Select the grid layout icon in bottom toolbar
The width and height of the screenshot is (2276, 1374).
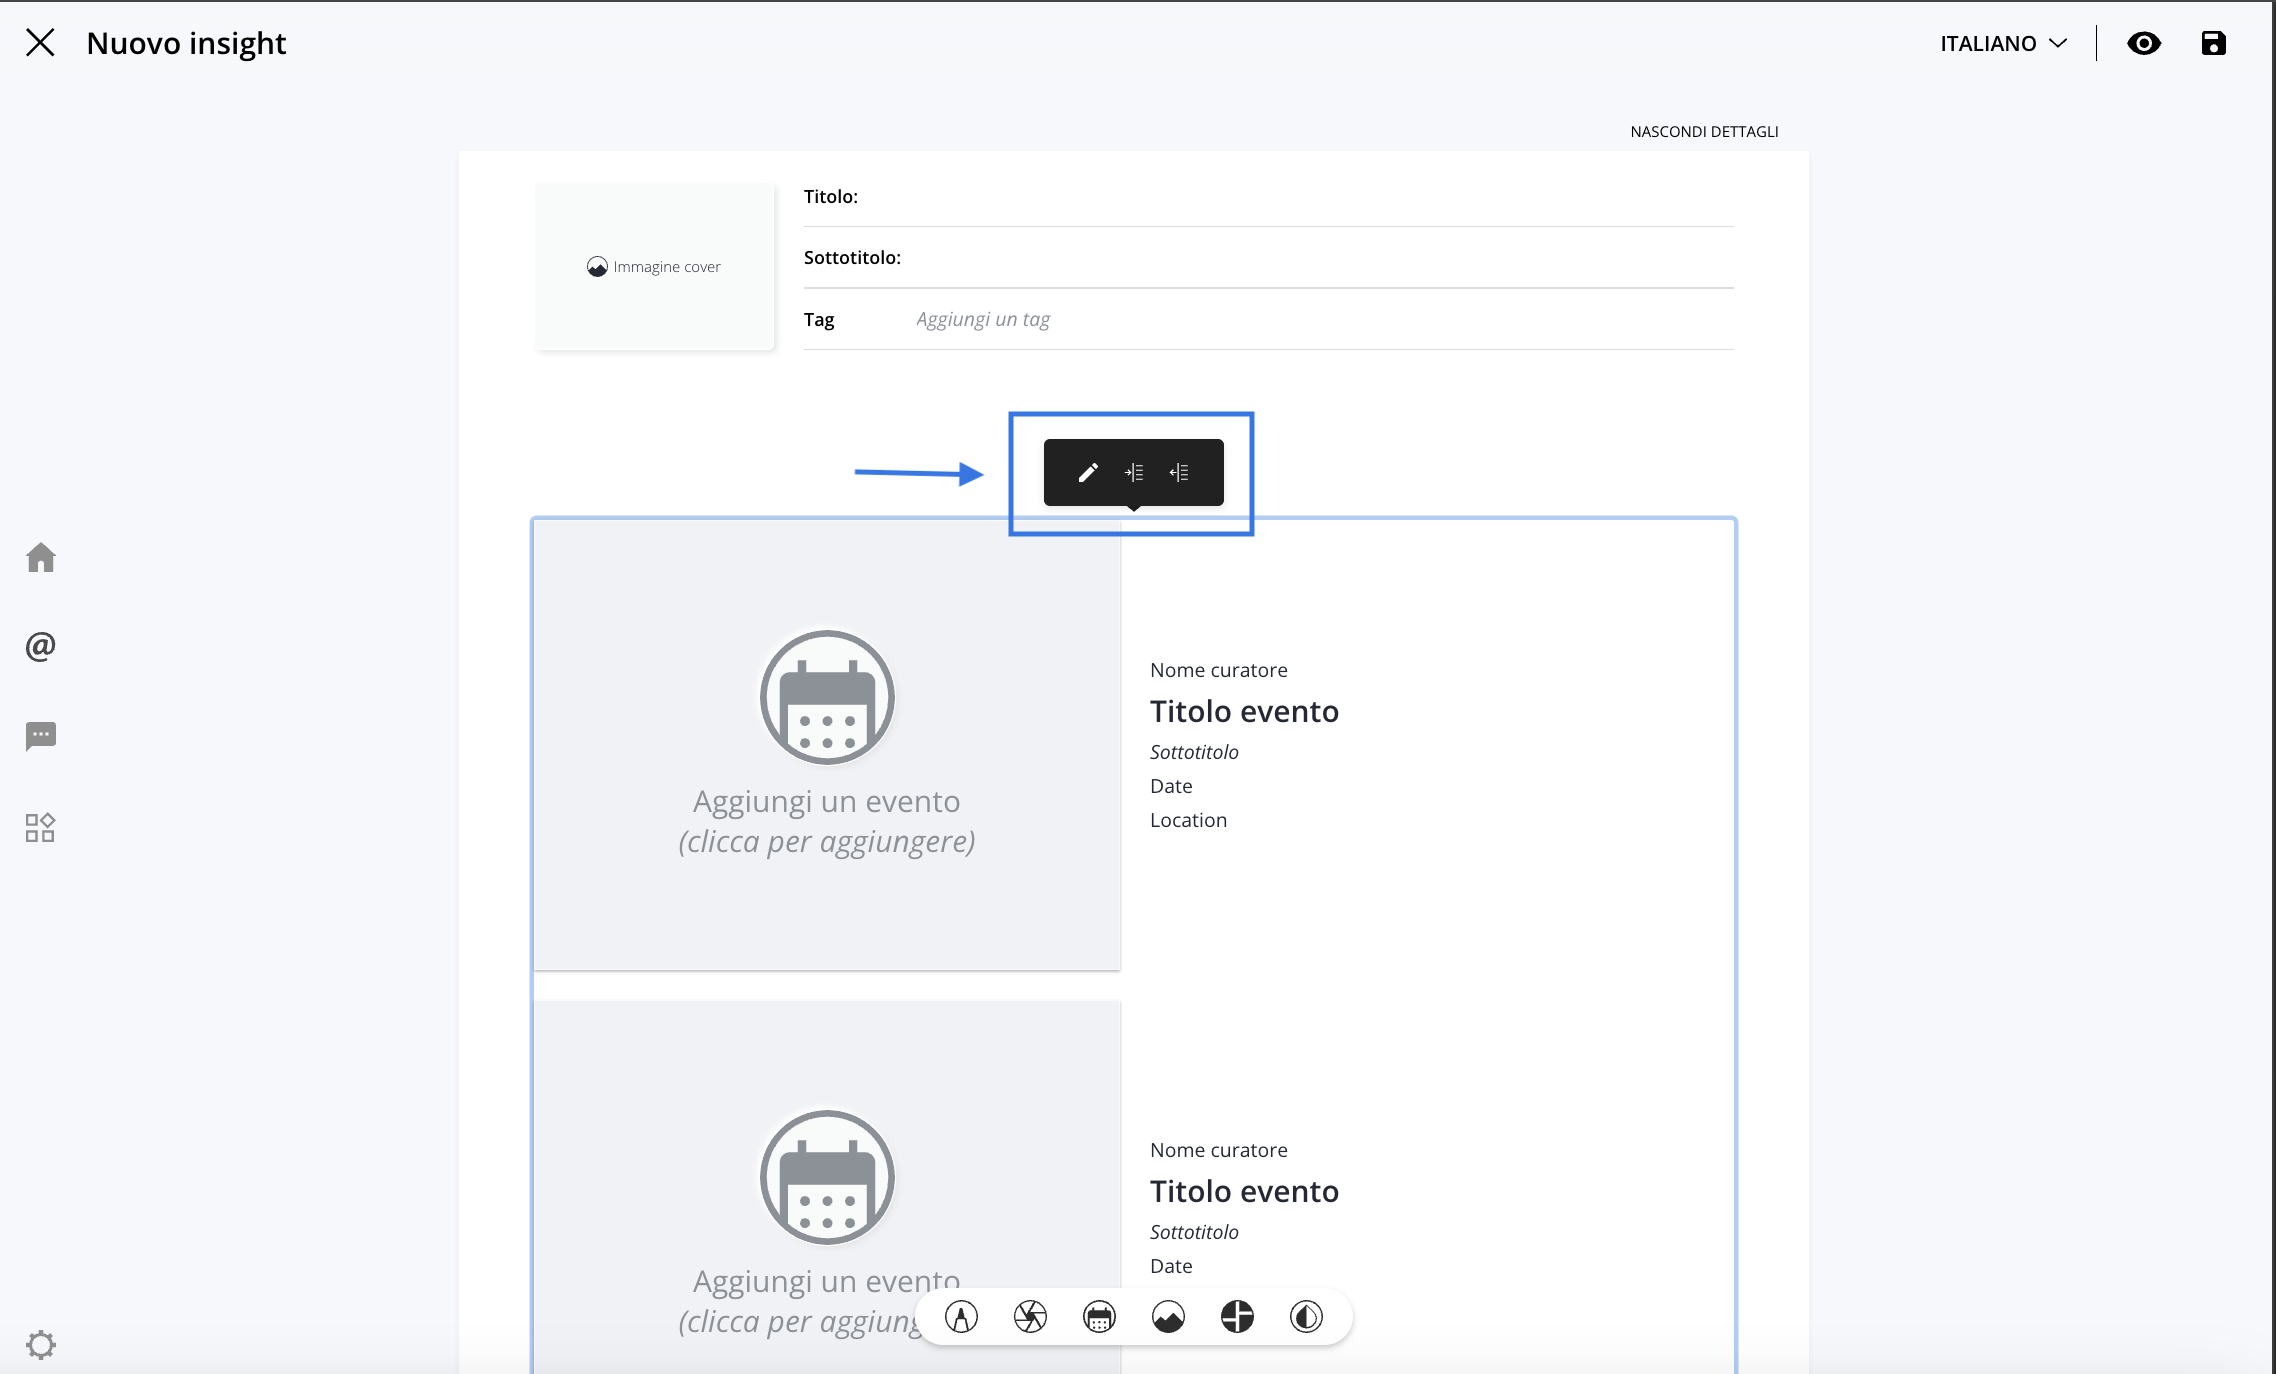tap(1237, 1317)
